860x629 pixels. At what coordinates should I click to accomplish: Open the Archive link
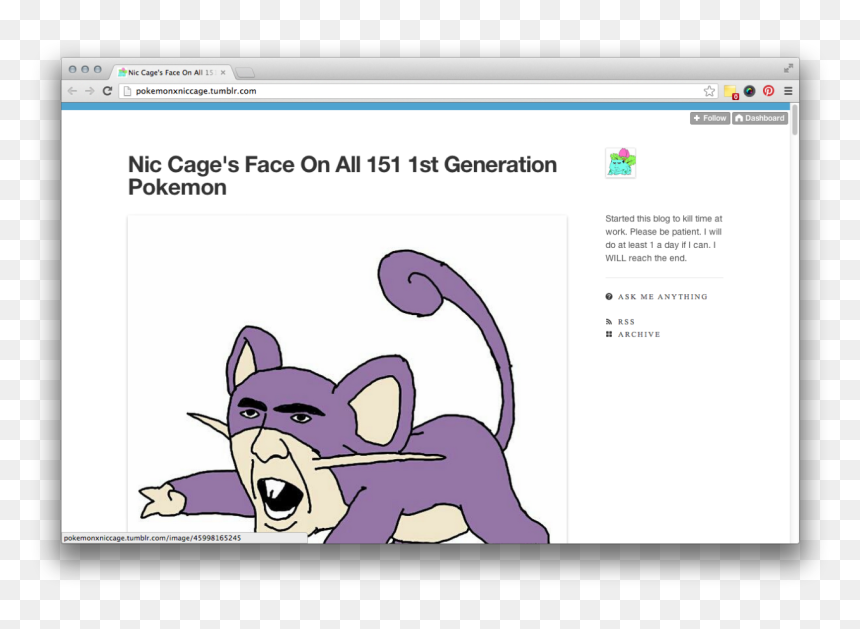click(x=638, y=335)
